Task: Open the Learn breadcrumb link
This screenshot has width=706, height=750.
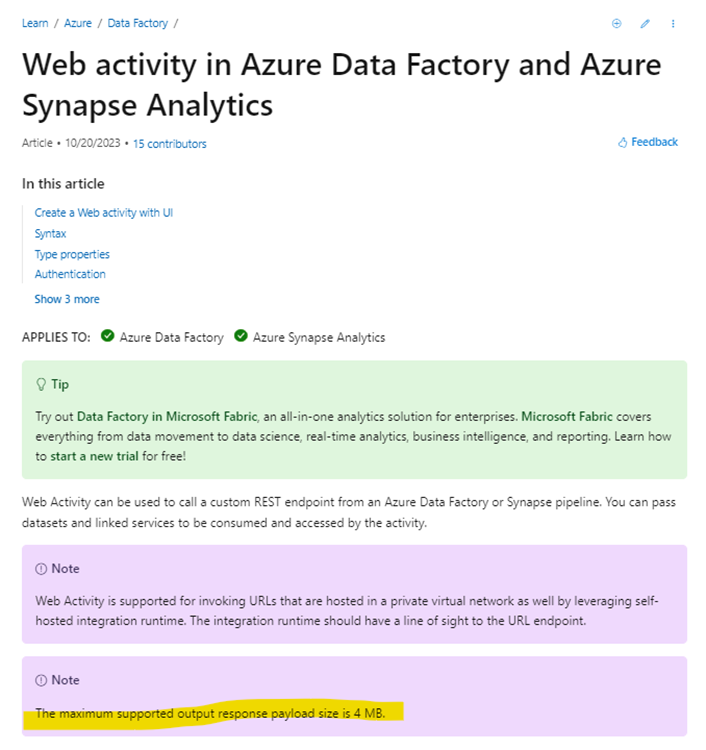Action: (35, 23)
